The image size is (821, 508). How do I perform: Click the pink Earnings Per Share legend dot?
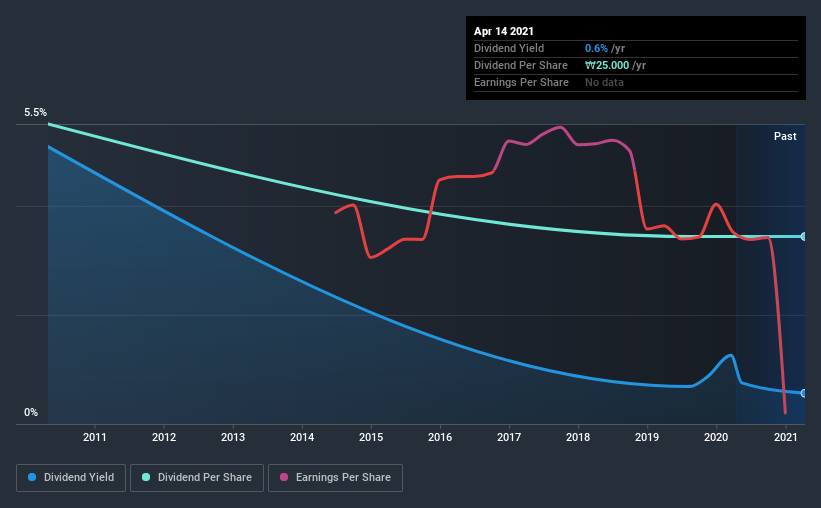[x=284, y=477]
